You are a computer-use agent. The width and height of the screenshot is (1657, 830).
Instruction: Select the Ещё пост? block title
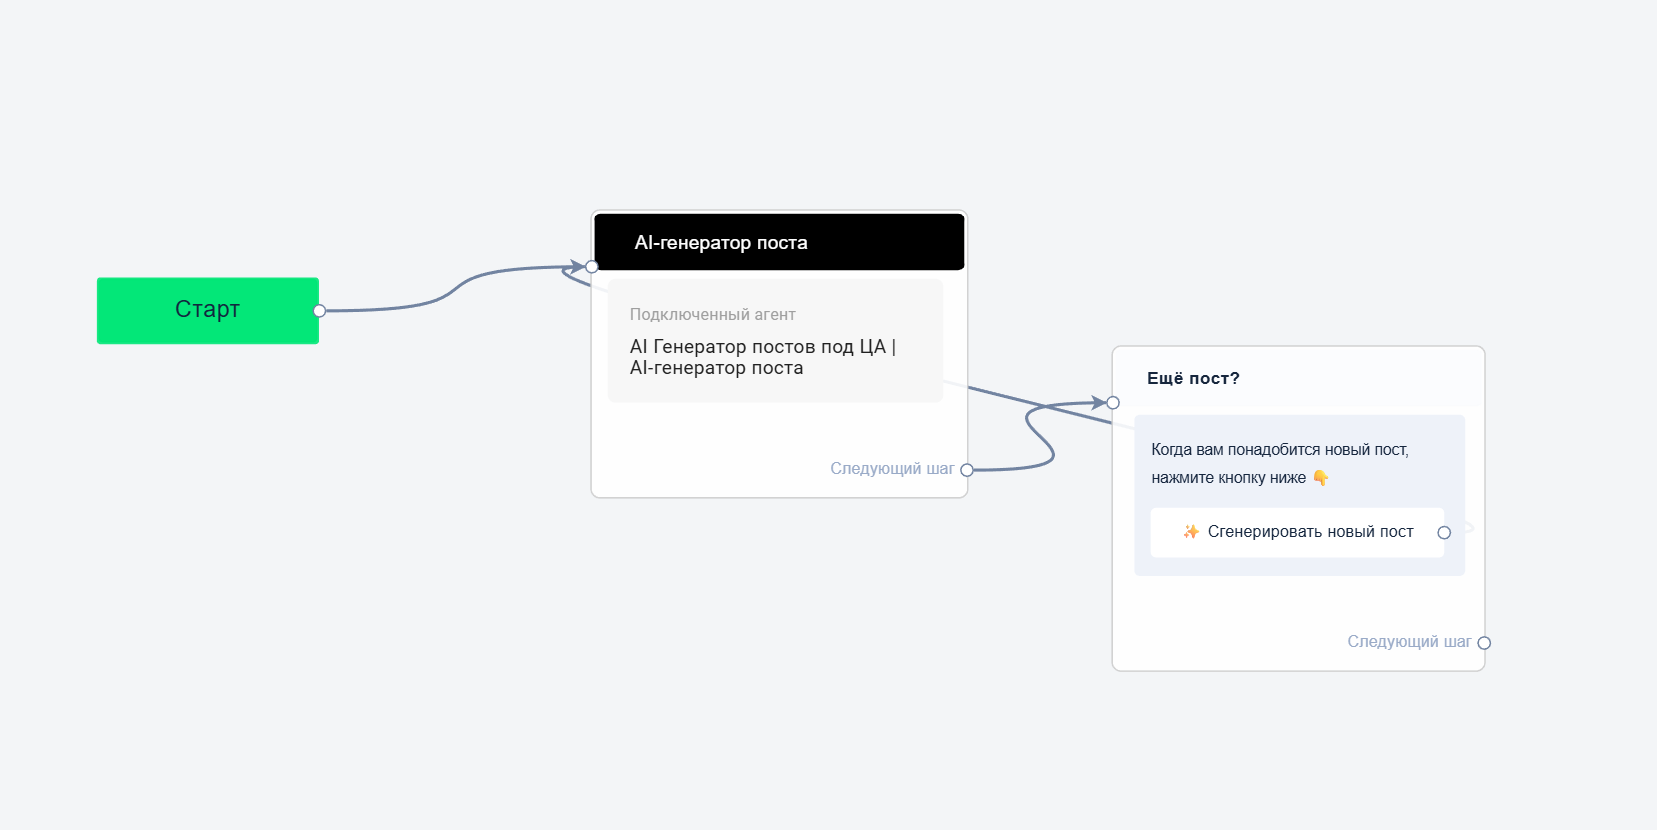click(1193, 378)
